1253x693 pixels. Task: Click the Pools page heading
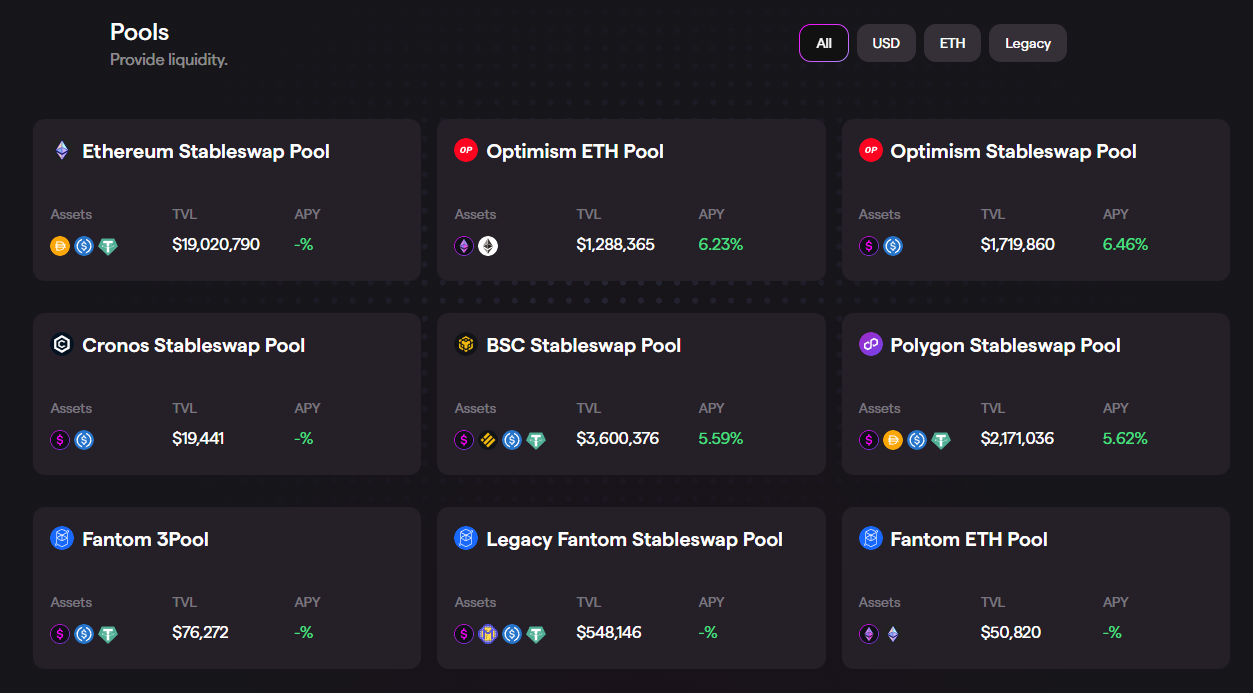pyautogui.click(x=140, y=32)
